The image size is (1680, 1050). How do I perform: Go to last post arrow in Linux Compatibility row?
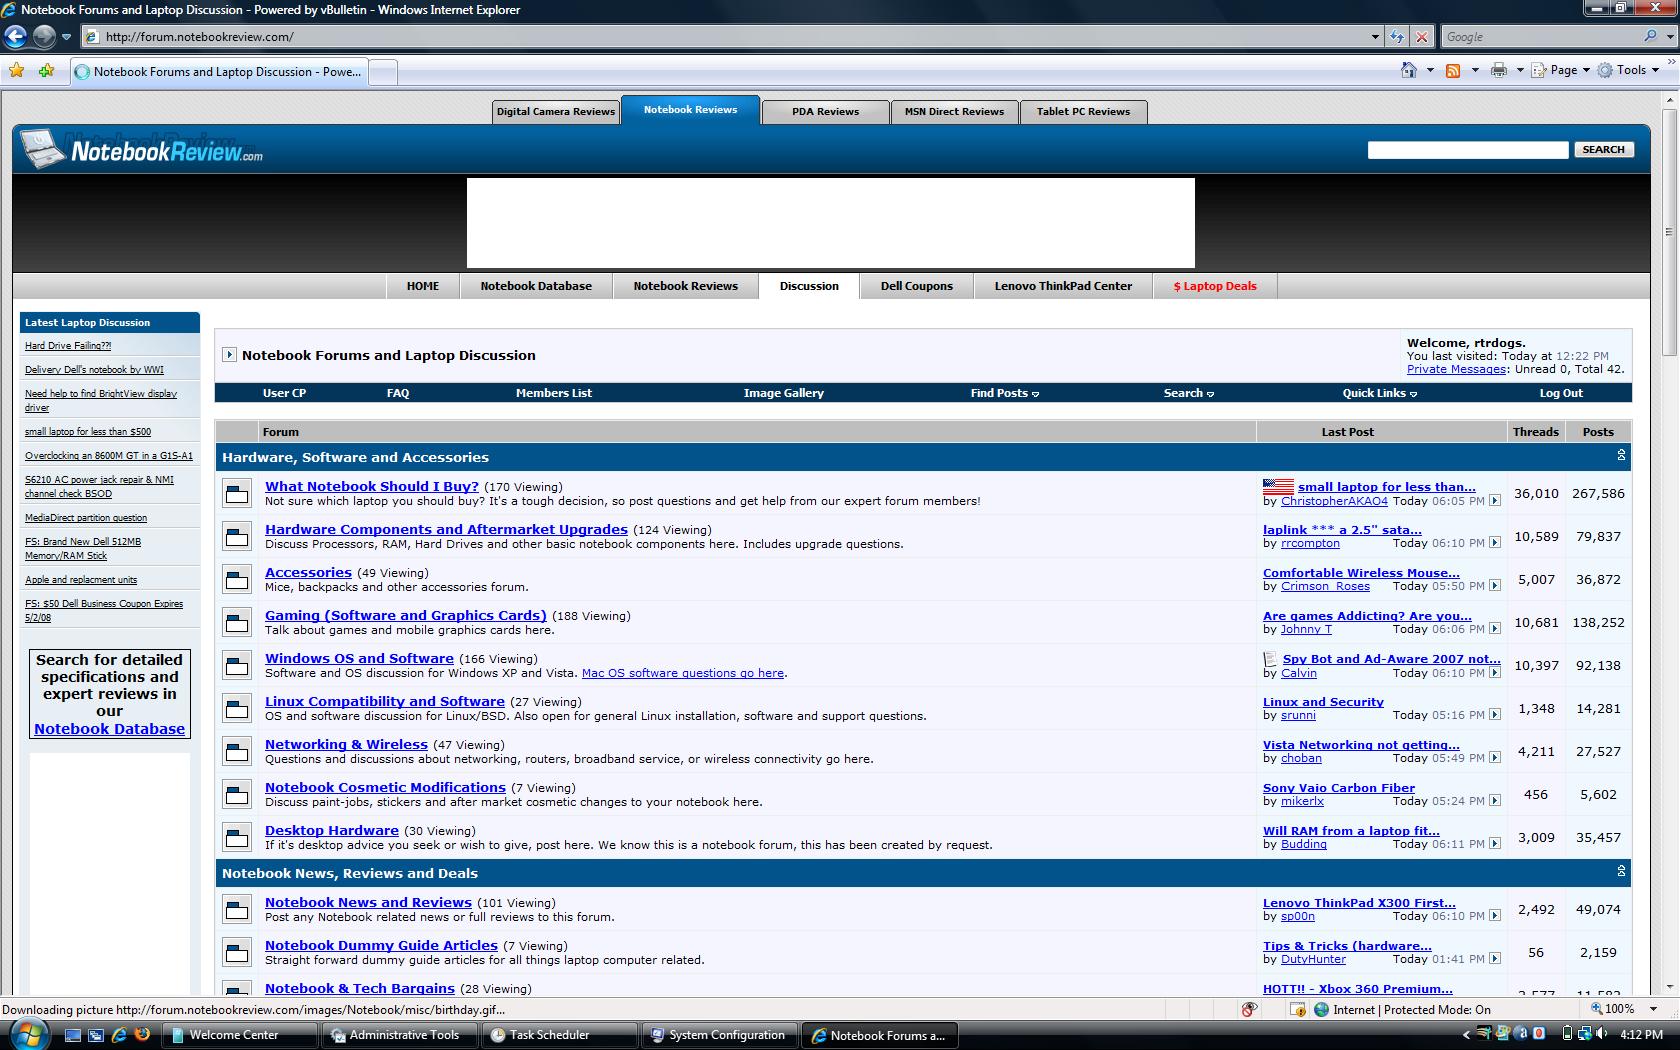pos(1495,715)
